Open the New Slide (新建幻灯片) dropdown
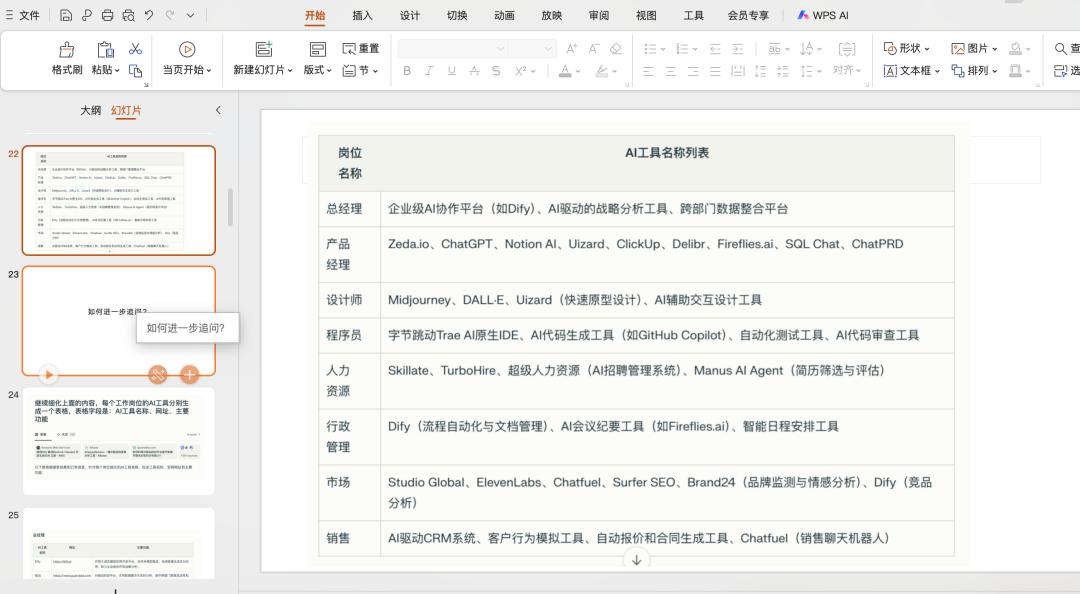The image size is (1080, 594). click(x=263, y=70)
